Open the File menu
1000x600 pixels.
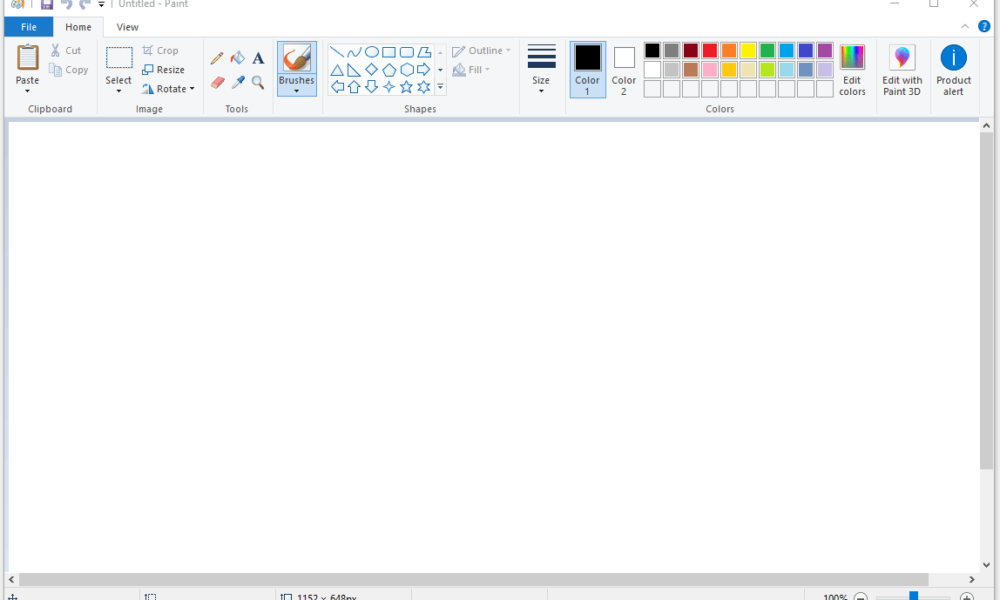pos(28,27)
